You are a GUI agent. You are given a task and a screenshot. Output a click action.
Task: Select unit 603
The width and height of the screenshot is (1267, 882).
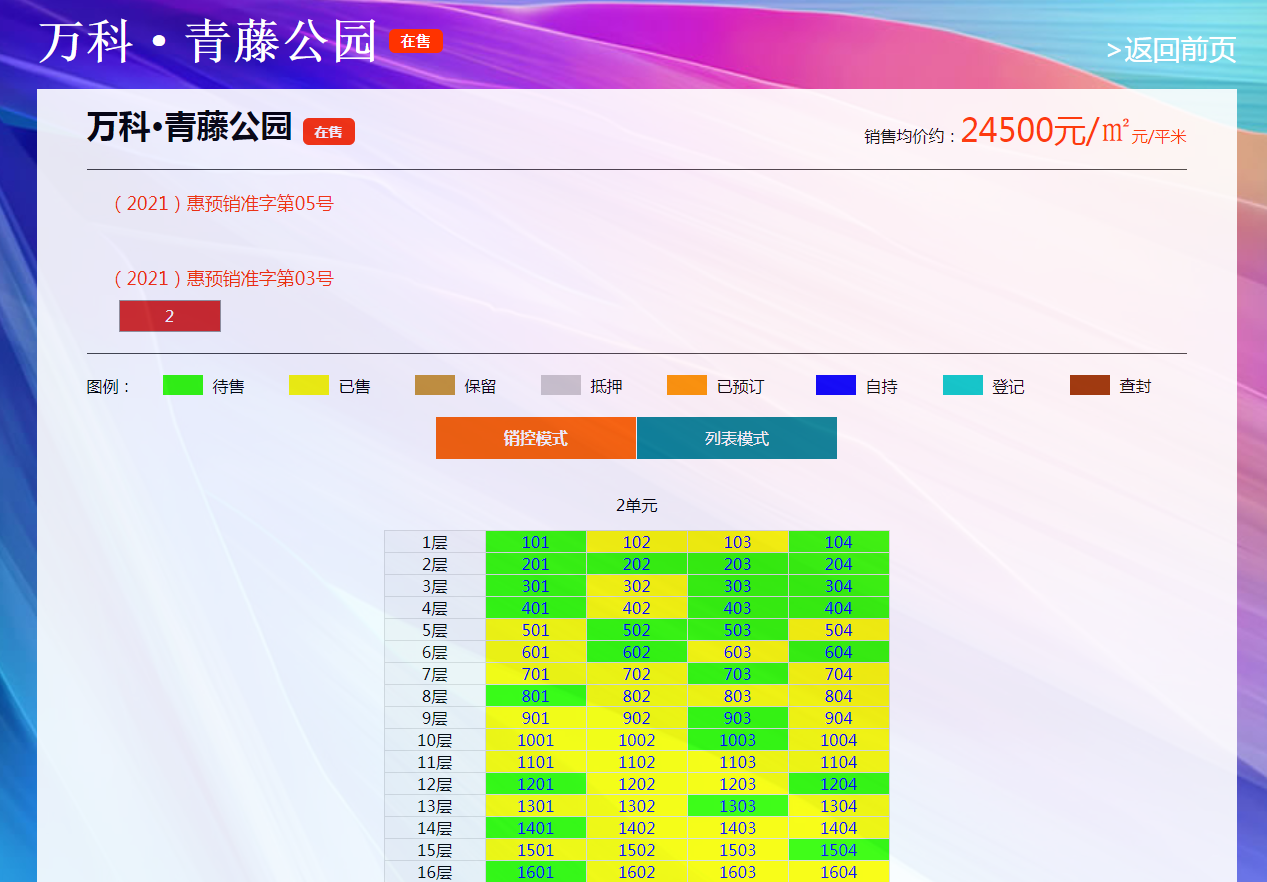coord(738,652)
